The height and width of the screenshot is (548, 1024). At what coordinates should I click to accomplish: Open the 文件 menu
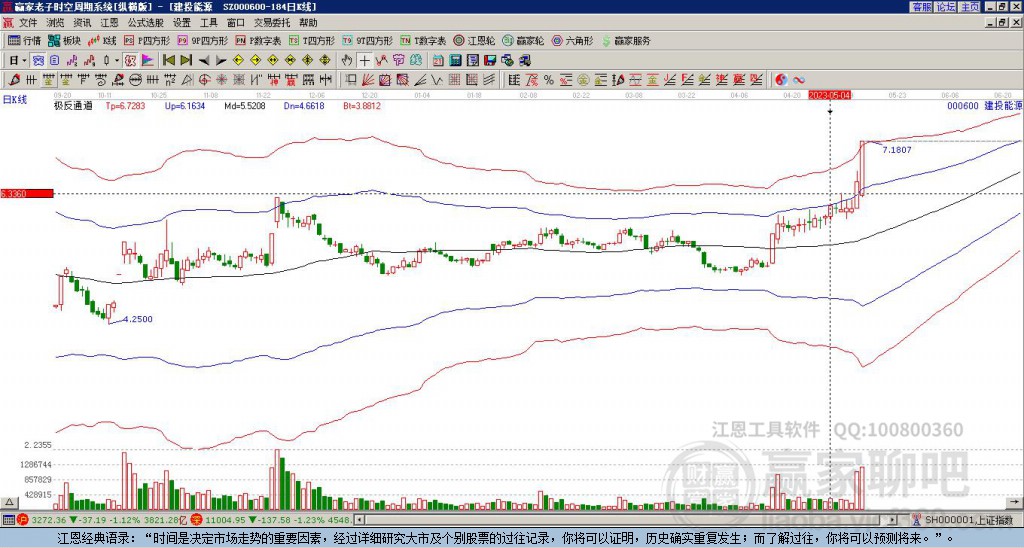click(28, 23)
